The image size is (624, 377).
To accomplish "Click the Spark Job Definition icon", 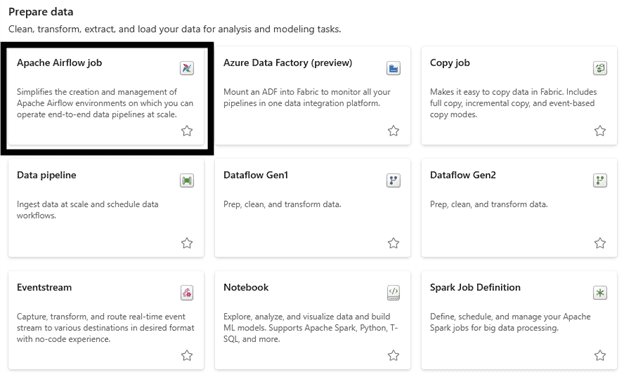I will click(600, 293).
